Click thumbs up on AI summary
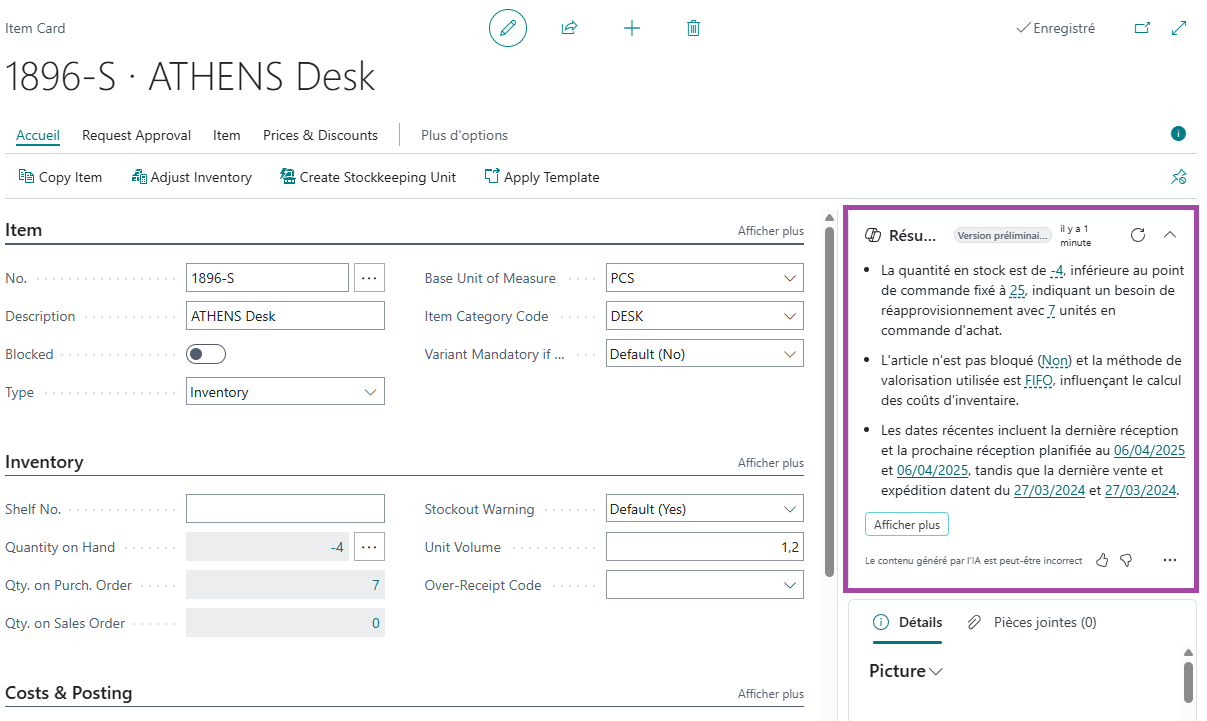The image size is (1207, 721). (1102, 560)
